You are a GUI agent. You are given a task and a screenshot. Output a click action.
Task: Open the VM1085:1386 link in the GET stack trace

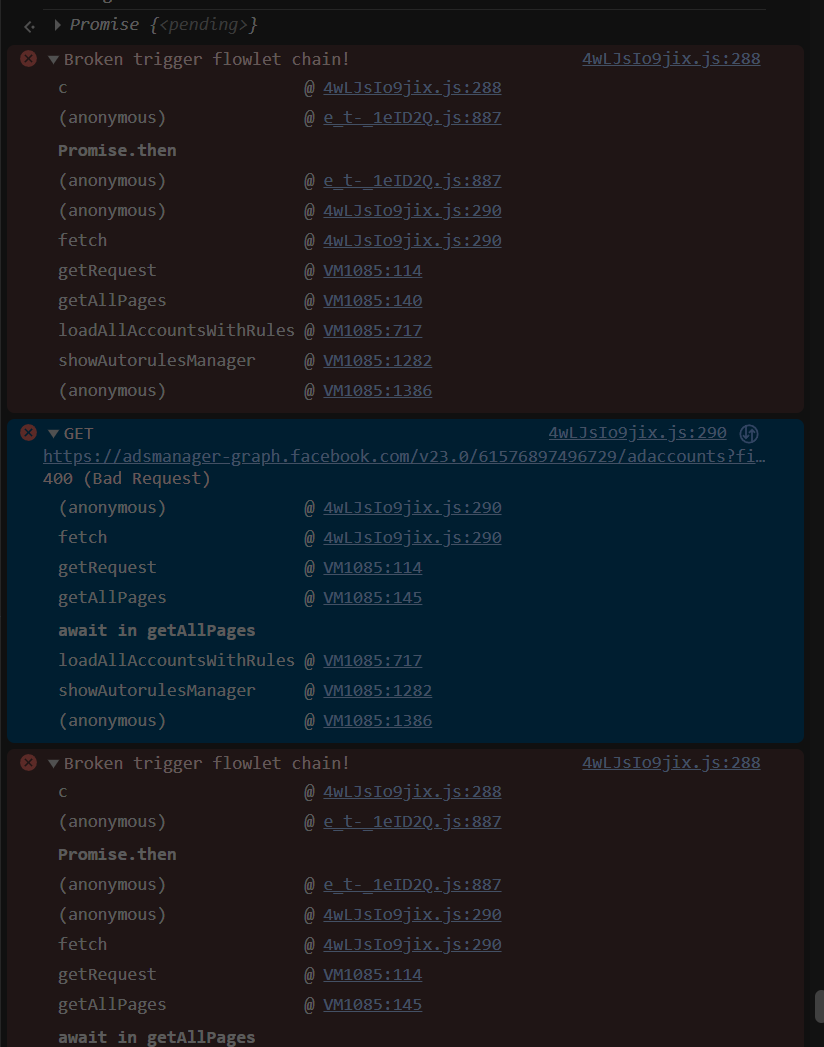(377, 720)
